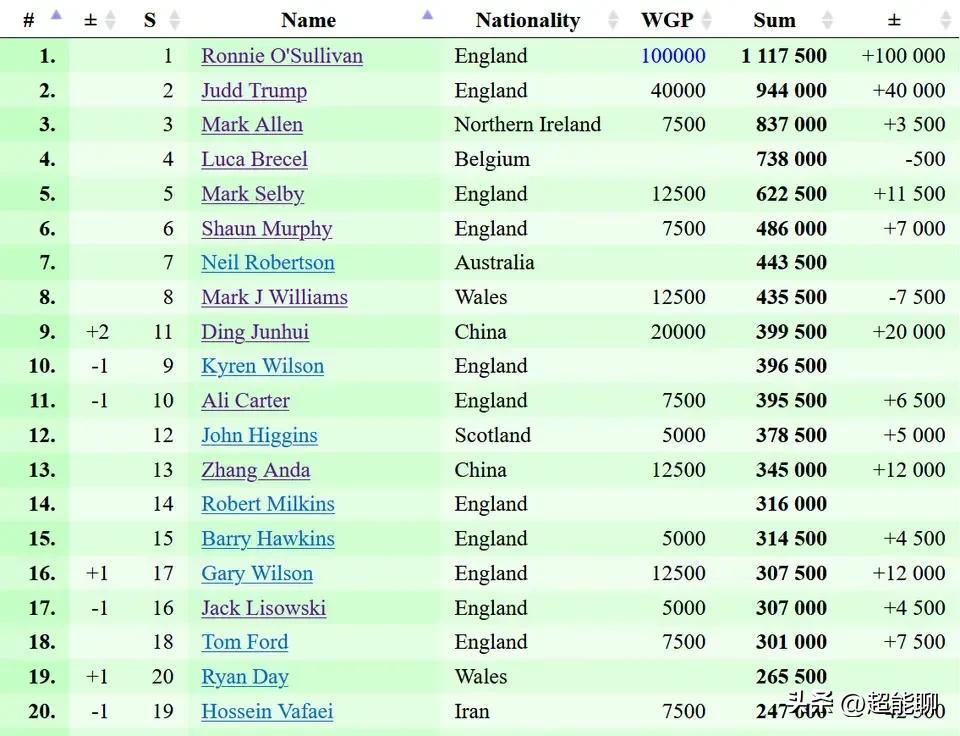Sort by rank using the # column arrow
960x736 pixels.
[56, 15]
